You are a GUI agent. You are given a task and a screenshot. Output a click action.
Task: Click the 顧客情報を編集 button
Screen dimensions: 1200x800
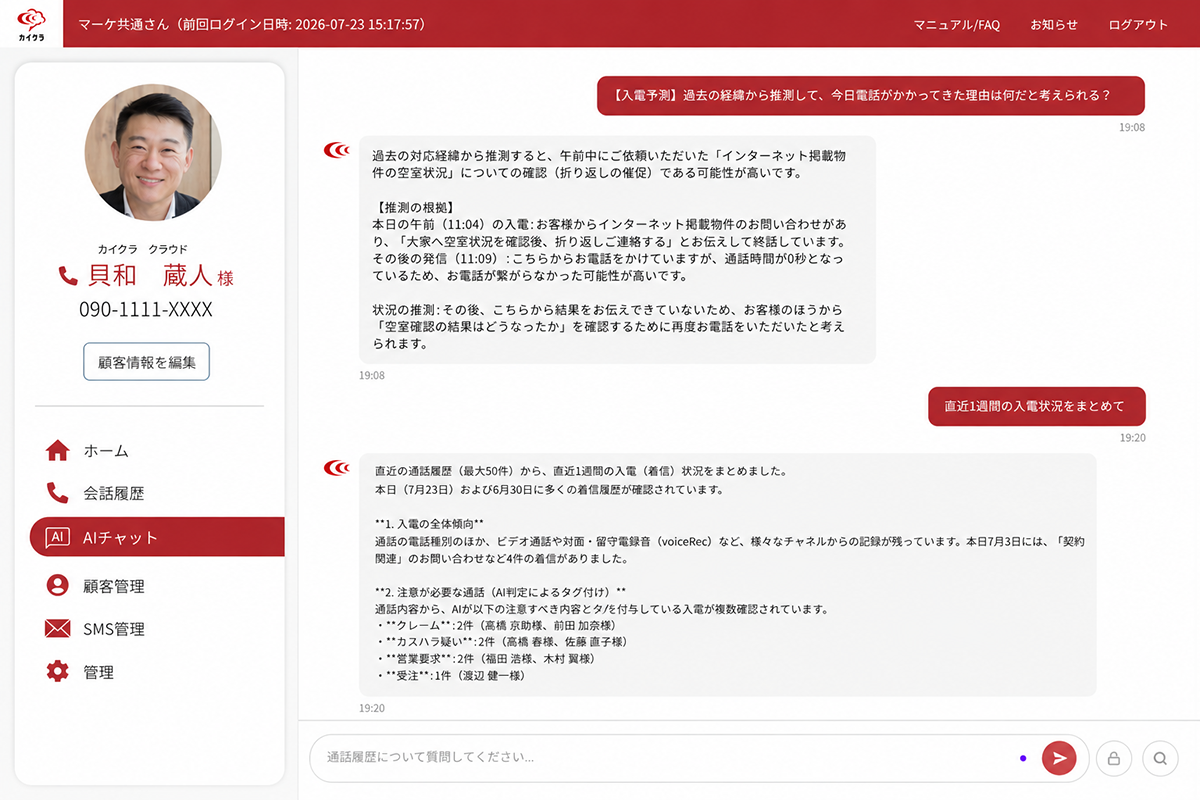point(146,362)
